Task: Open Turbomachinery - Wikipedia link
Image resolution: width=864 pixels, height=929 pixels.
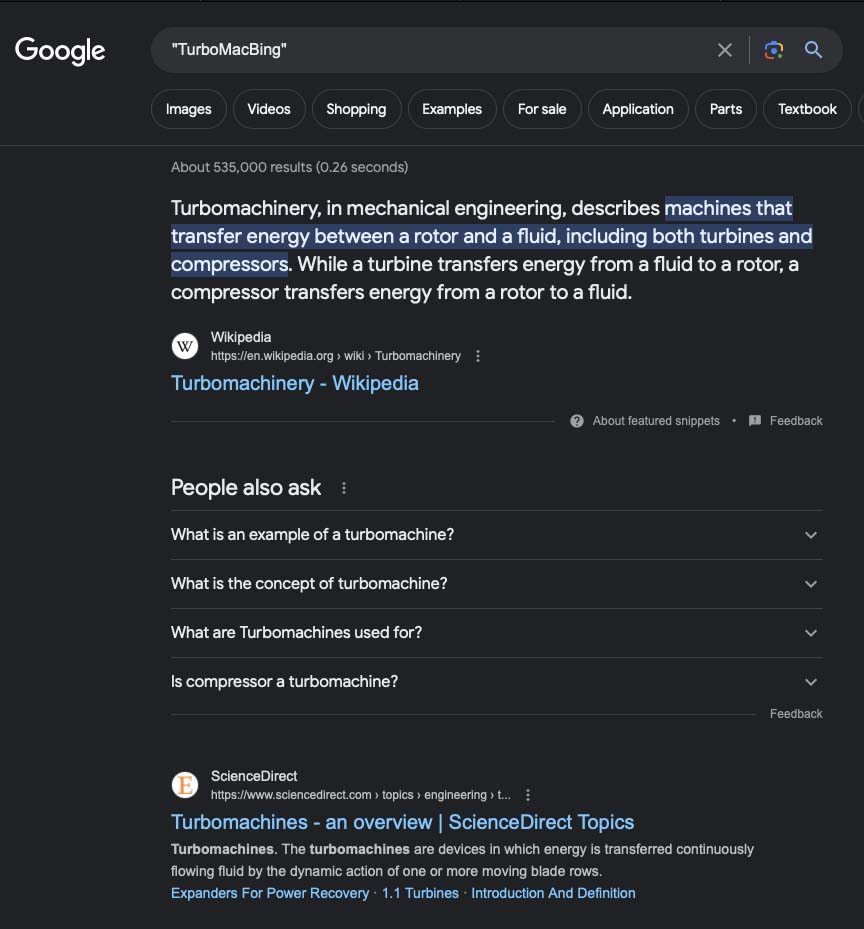Action: click(x=295, y=383)
